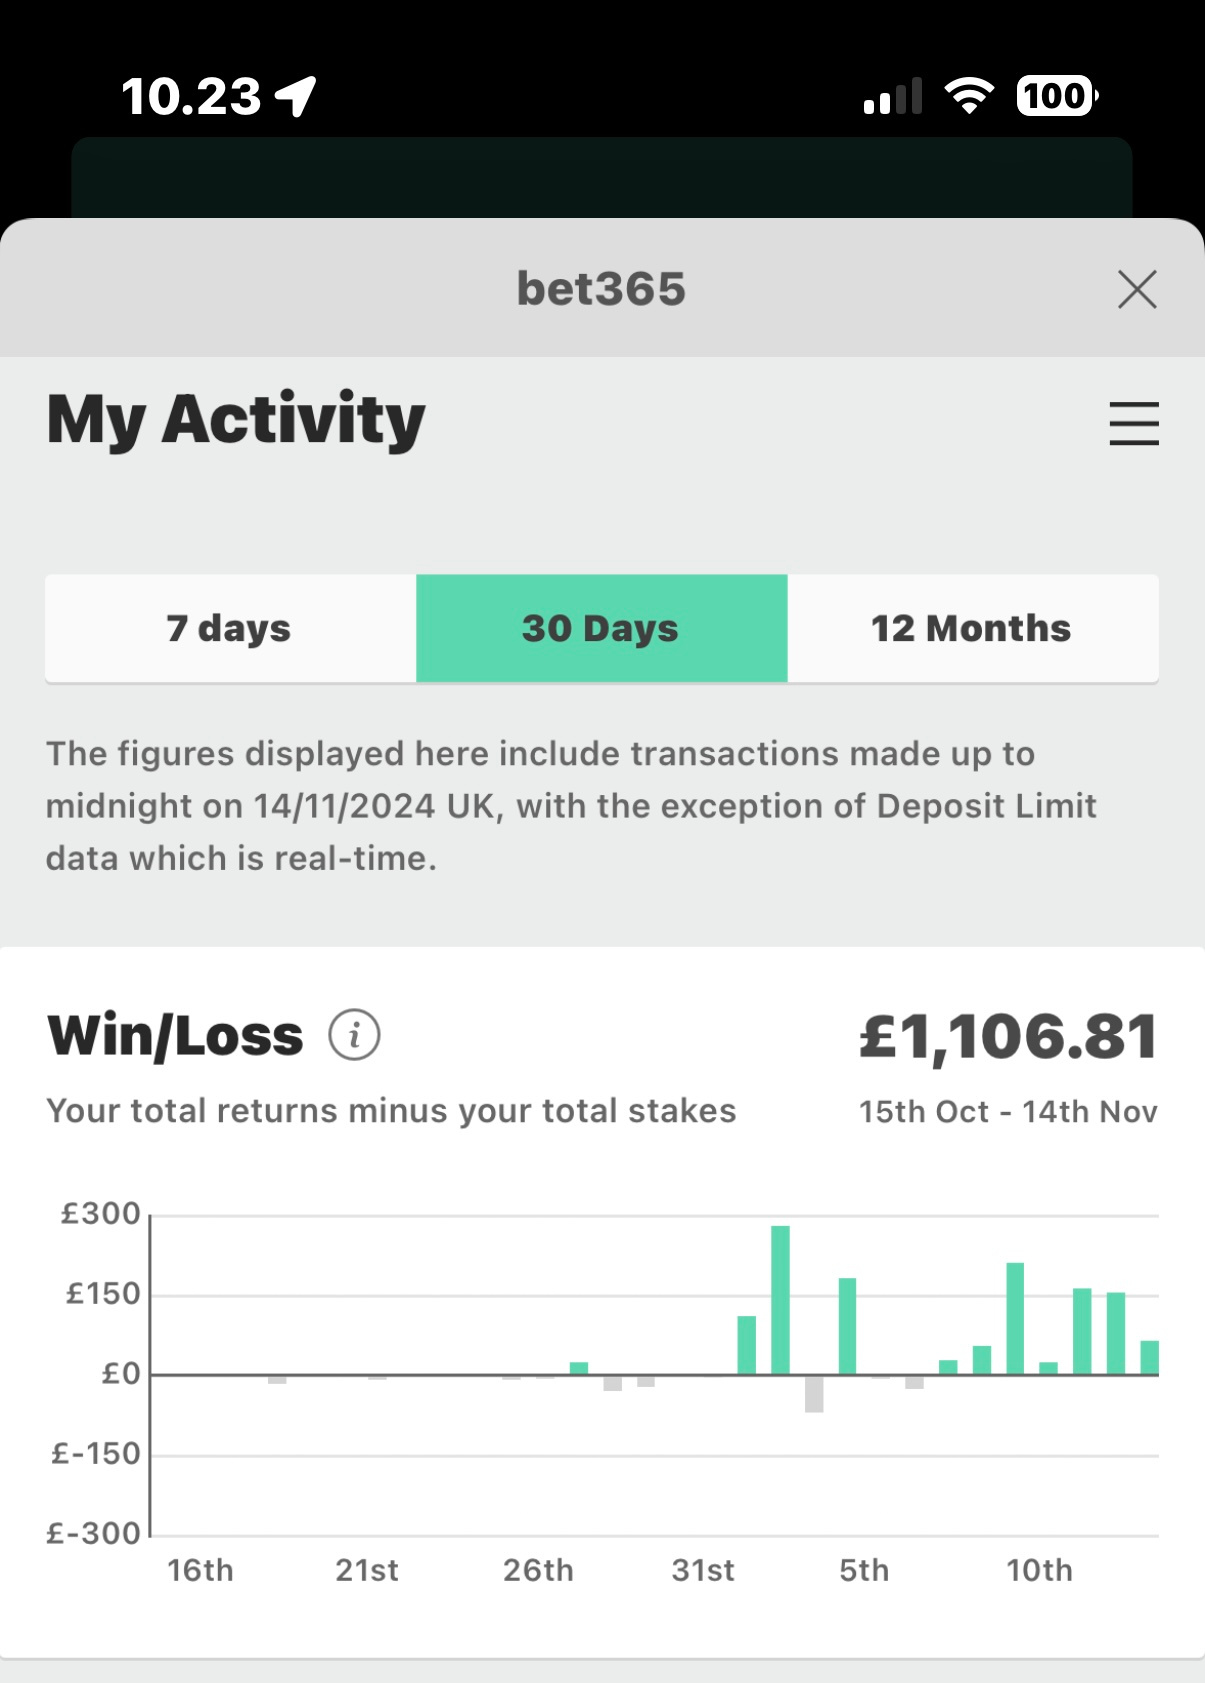Tap the 10.23 clock in status bar

point(191,97)
